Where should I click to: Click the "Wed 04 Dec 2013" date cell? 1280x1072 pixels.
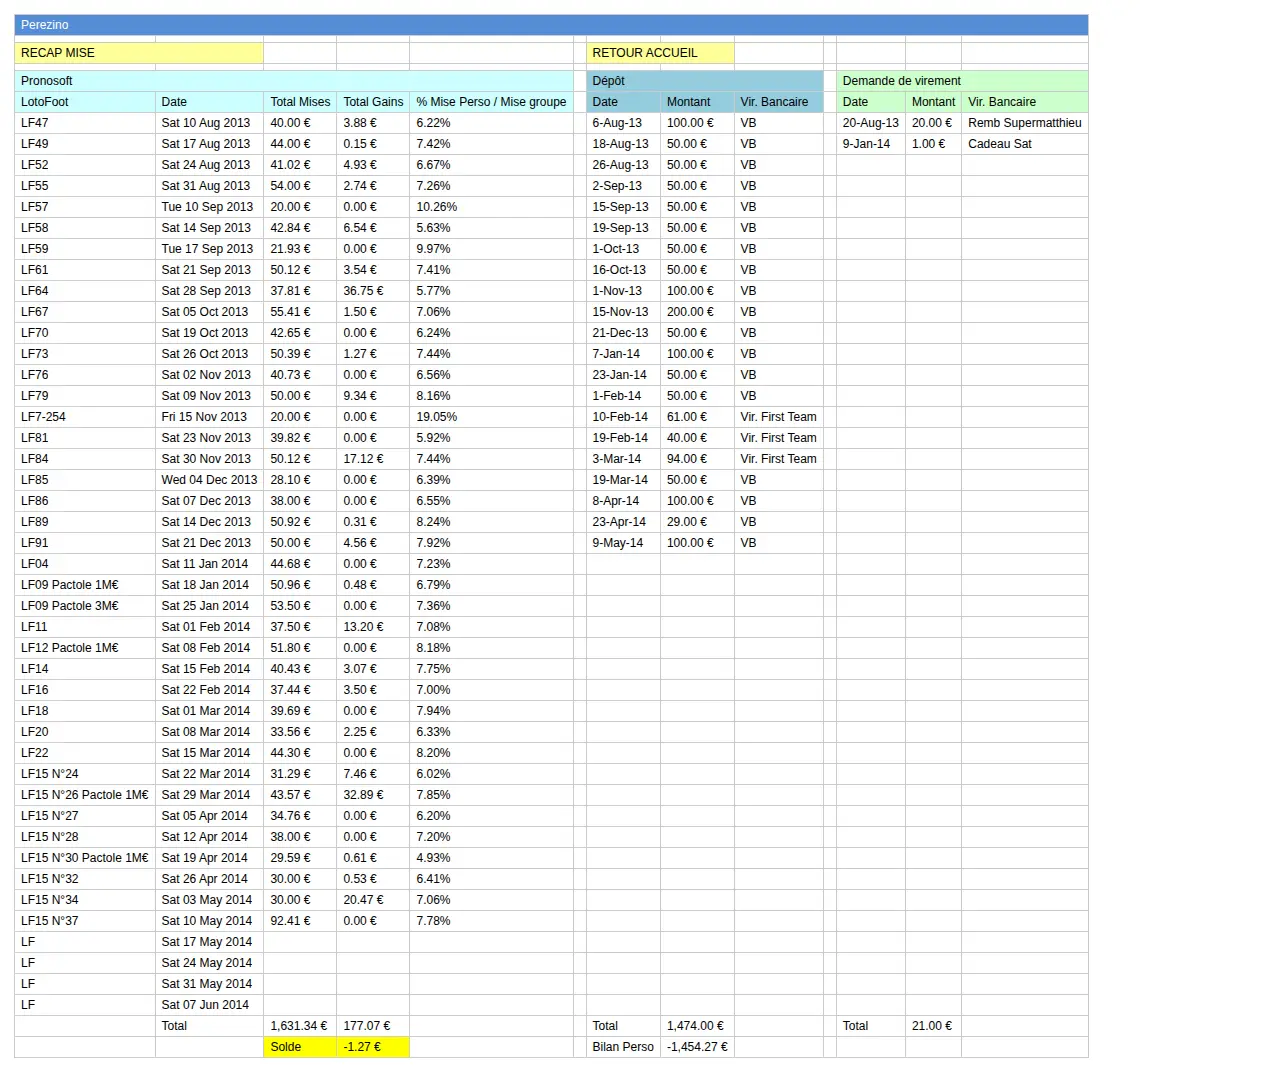pyautogui.click(x=209, y=480)
